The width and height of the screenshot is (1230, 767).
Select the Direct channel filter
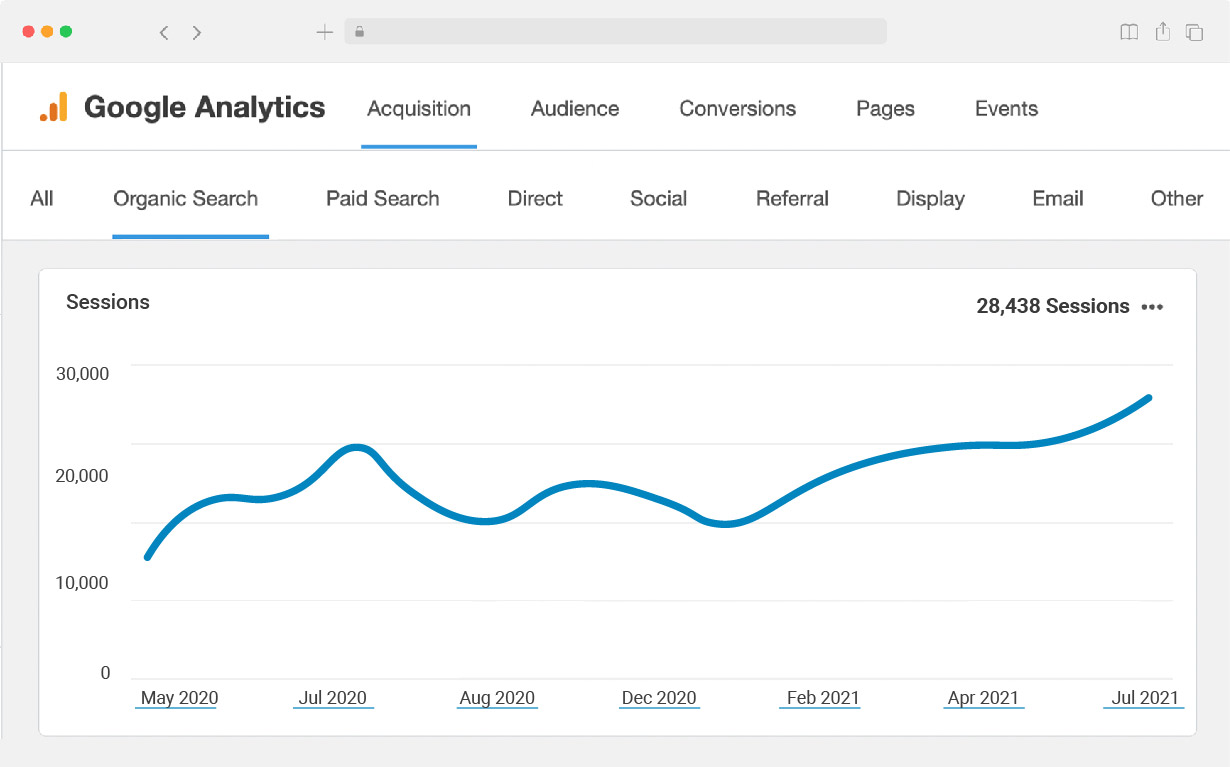tap(535, 198)
